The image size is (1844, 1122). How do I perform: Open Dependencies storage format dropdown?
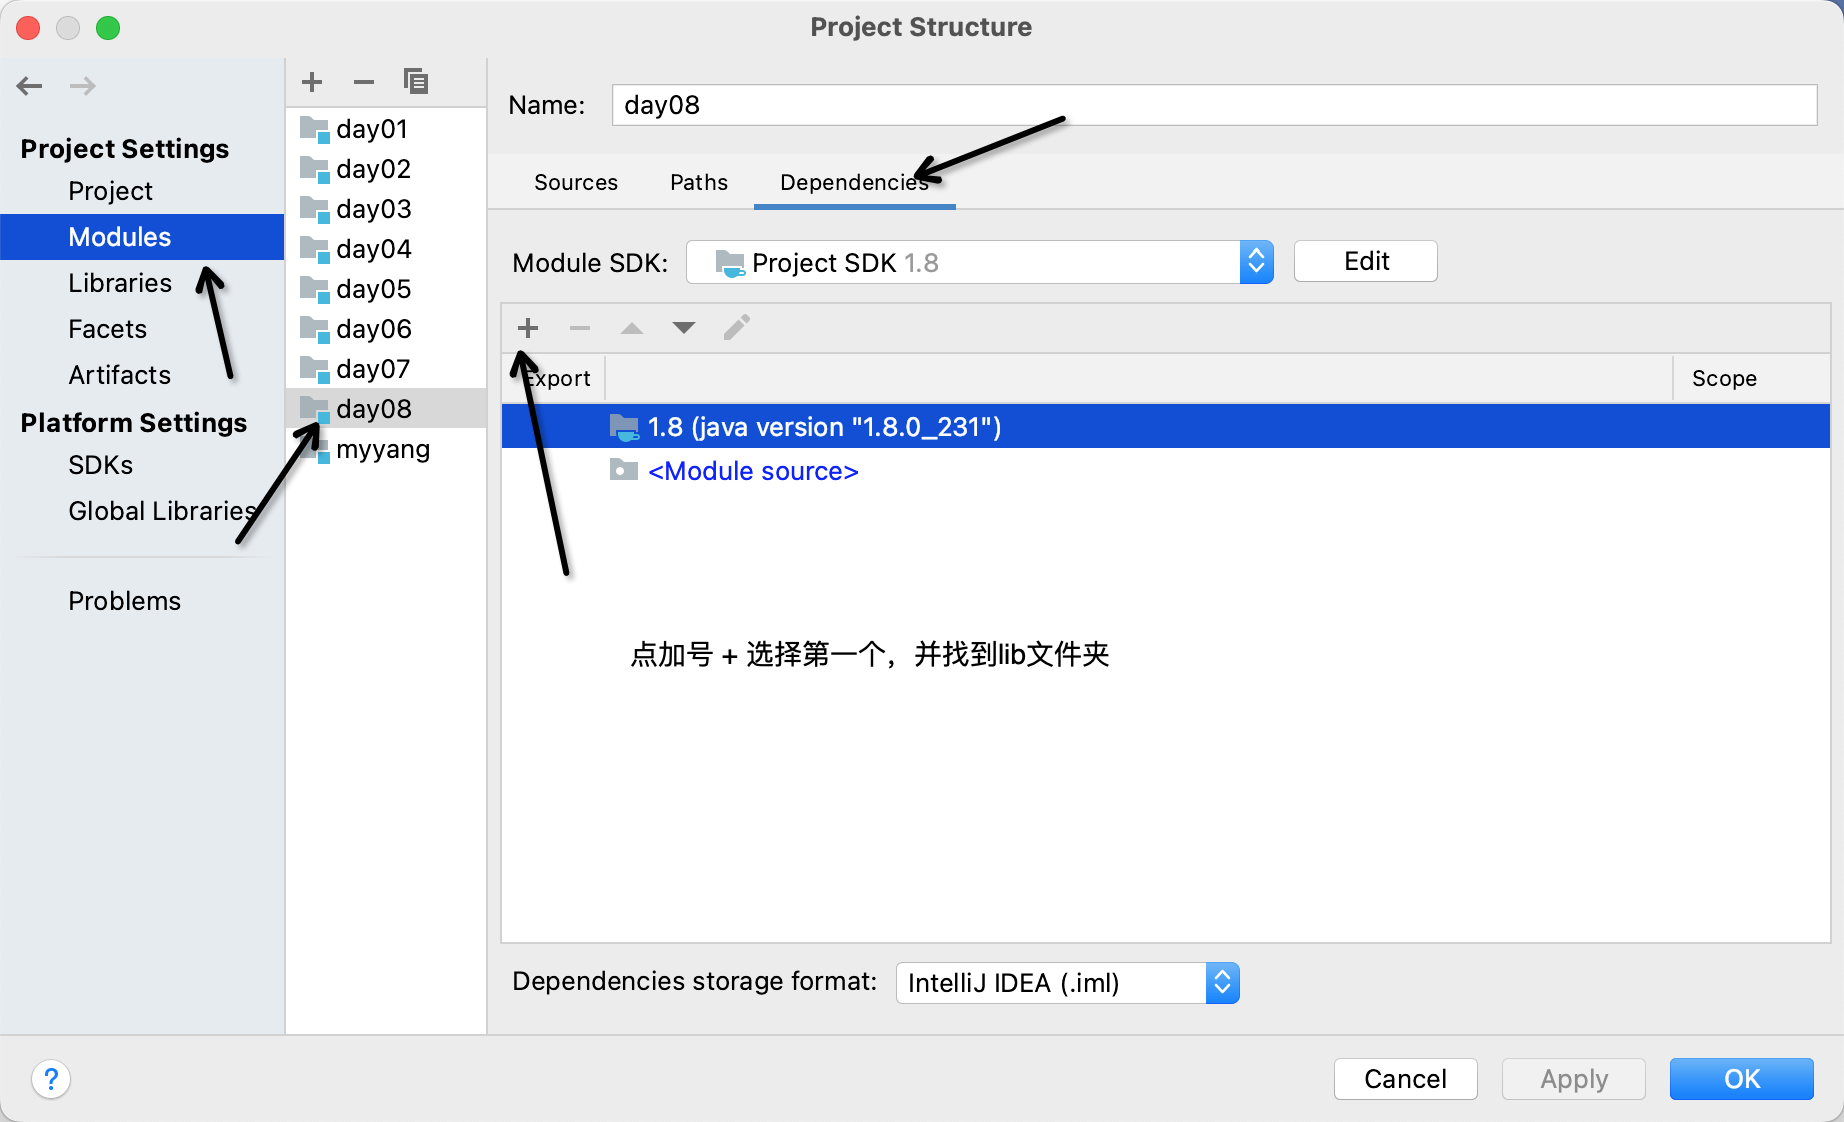[x=1068, y=983]
